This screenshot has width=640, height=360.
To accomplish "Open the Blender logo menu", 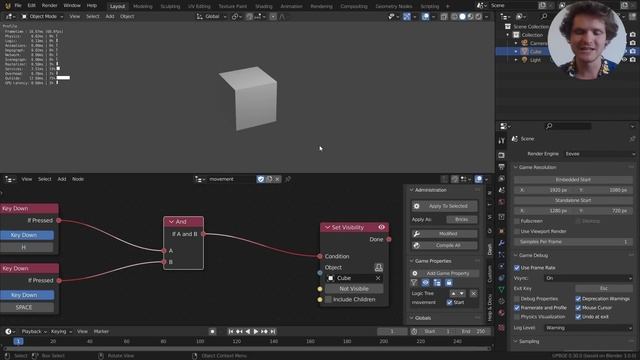I will click(x=7, y=6).
